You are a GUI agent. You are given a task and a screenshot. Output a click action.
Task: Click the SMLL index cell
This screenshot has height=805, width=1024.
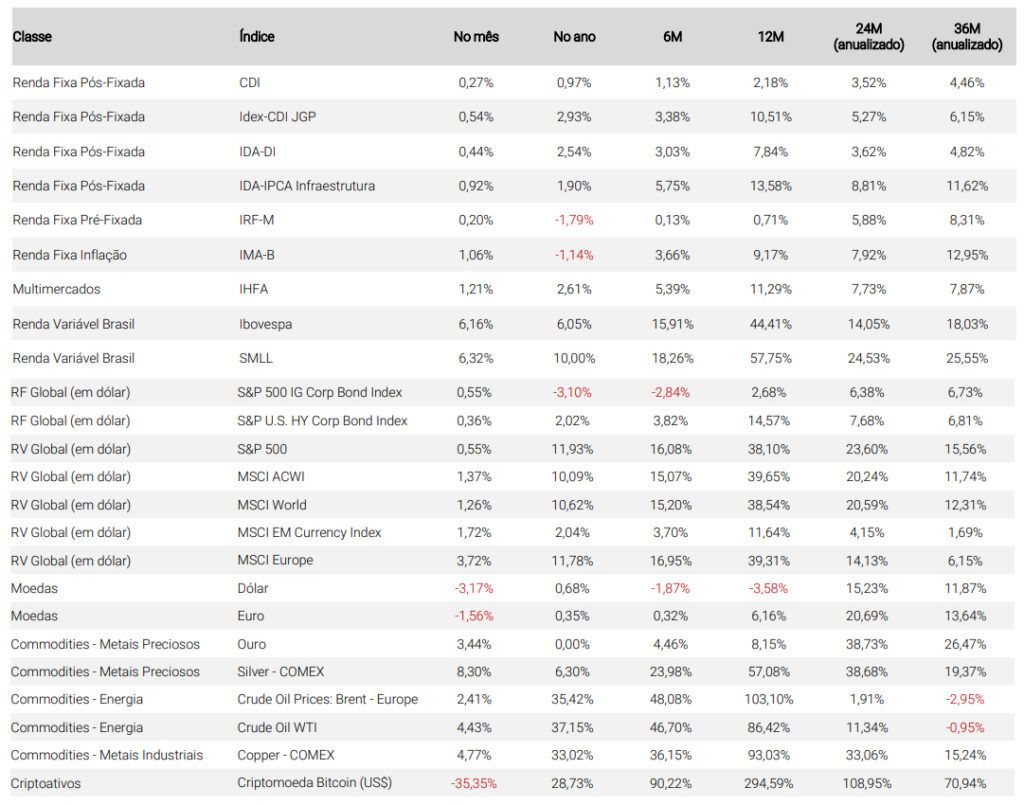(x=255, y=358)
